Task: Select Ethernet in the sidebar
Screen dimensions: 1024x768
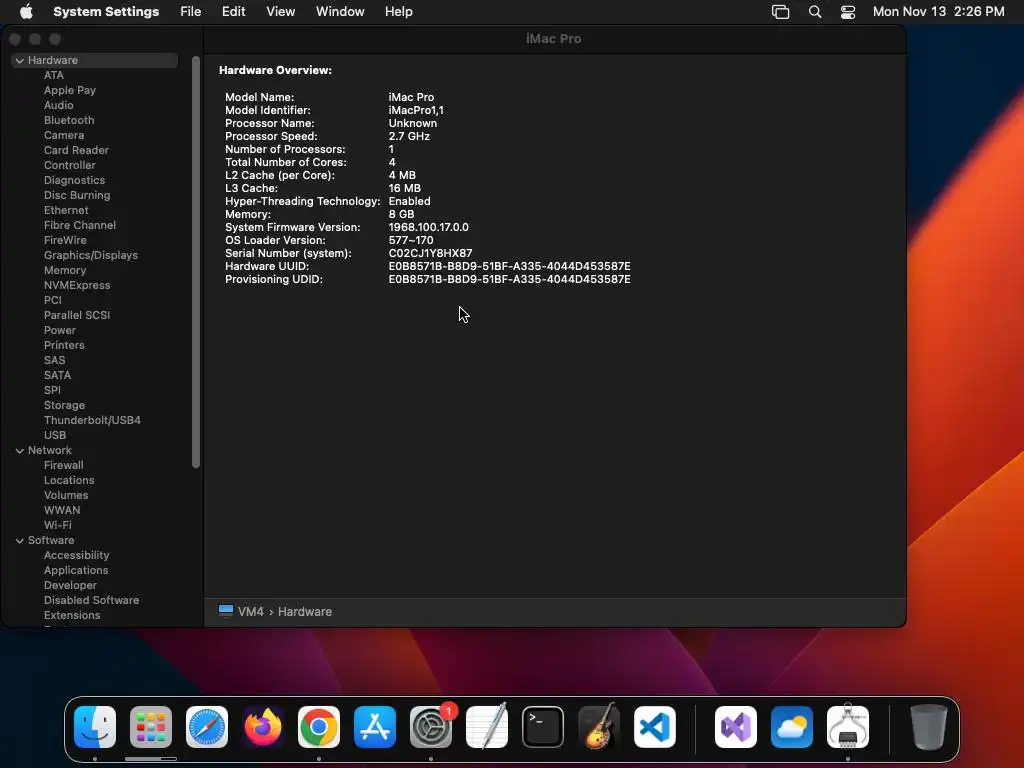Action: point(66,210)
